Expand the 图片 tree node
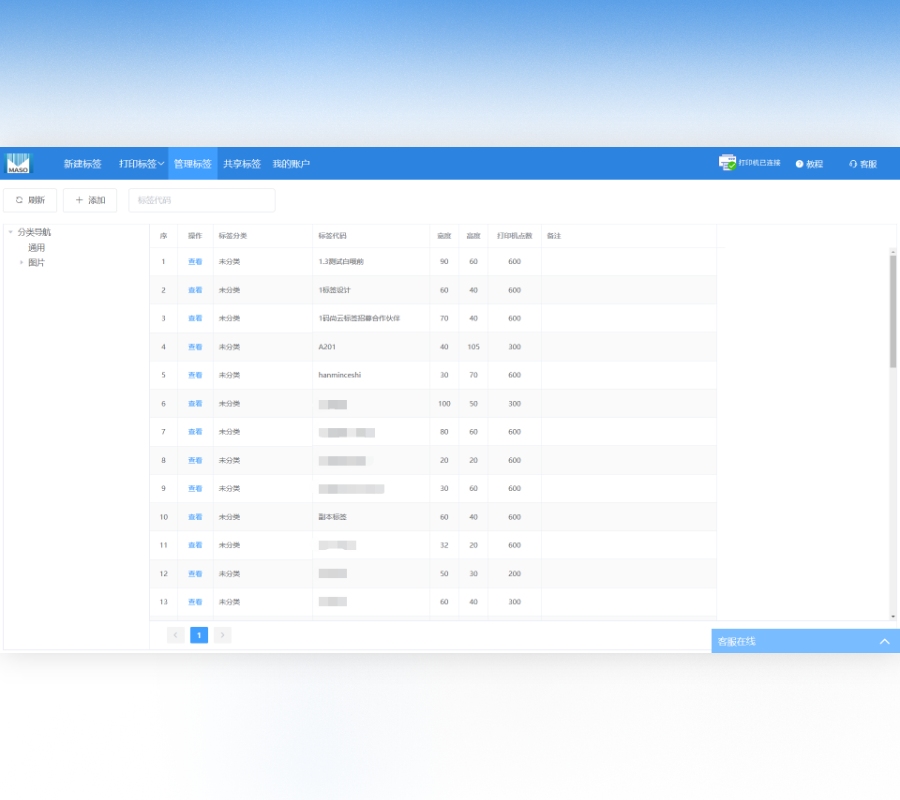The height and width of the screenshot is (800, 900). tap(21, 263)
